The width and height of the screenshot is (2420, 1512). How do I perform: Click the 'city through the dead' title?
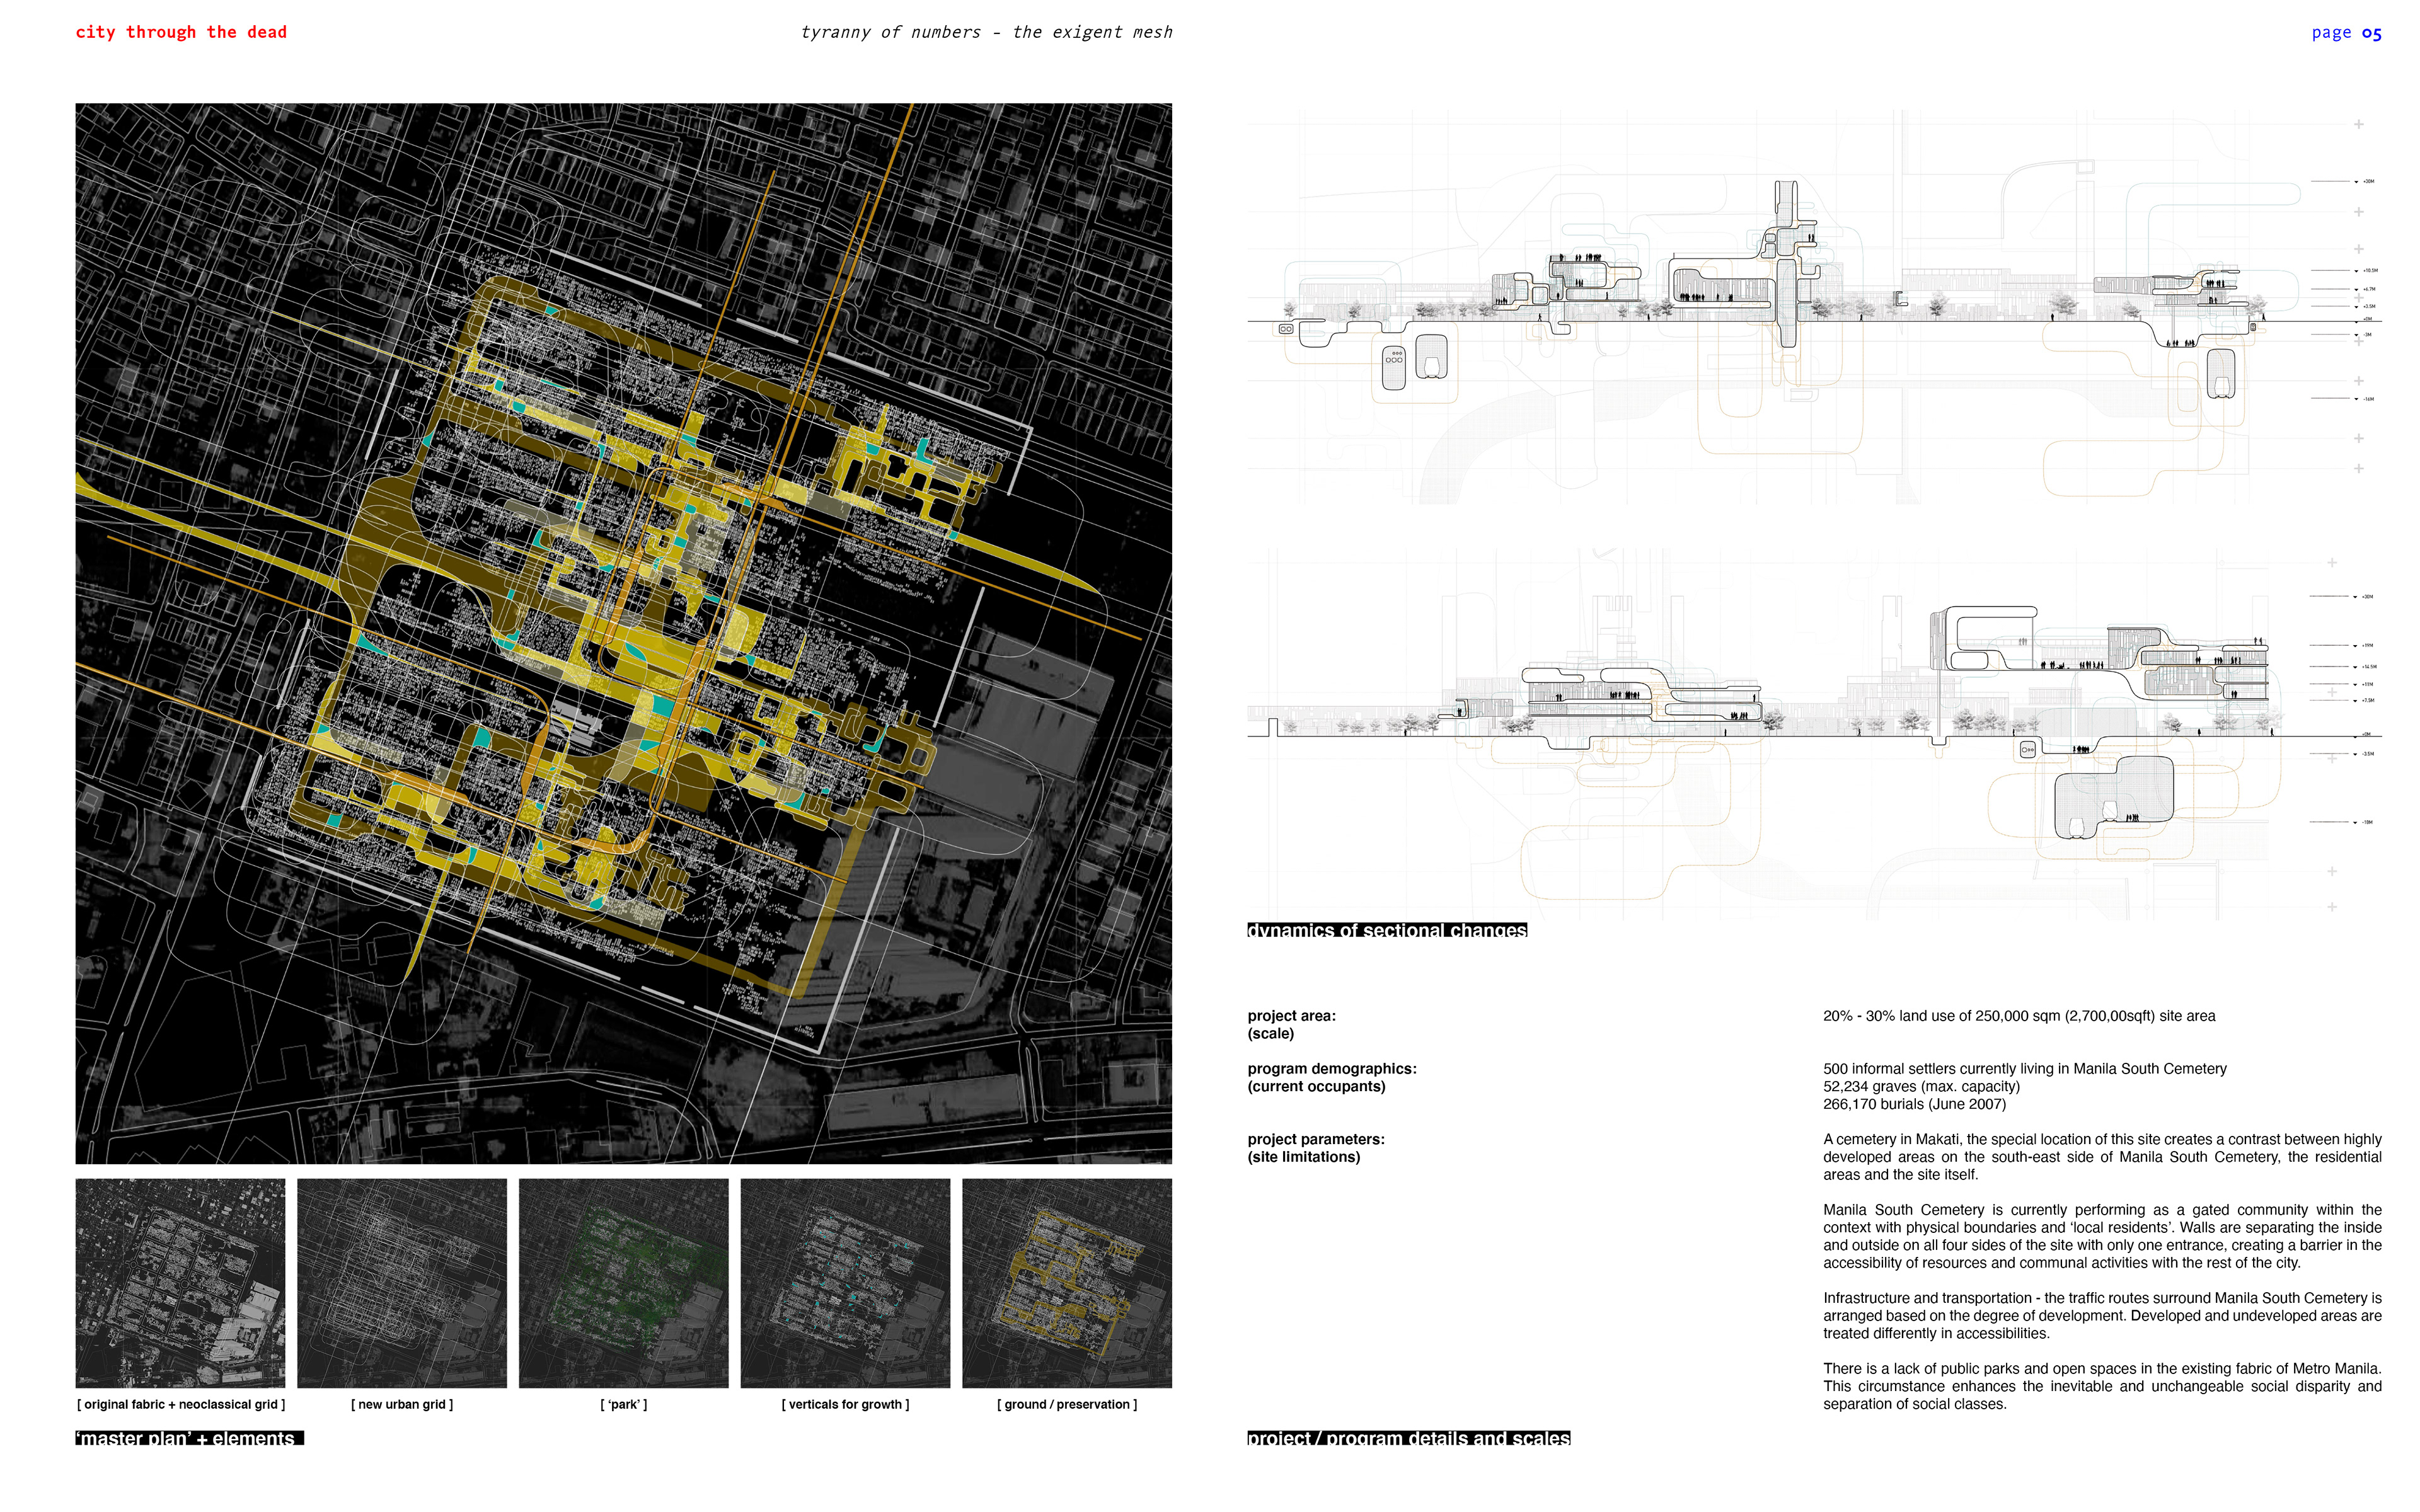point(181,32)
